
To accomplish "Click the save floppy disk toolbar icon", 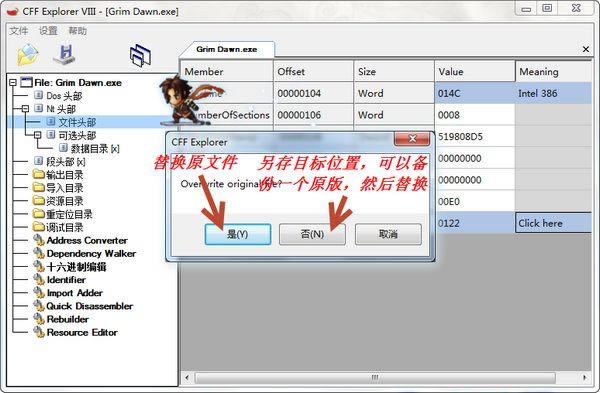I will click(65, 55).
